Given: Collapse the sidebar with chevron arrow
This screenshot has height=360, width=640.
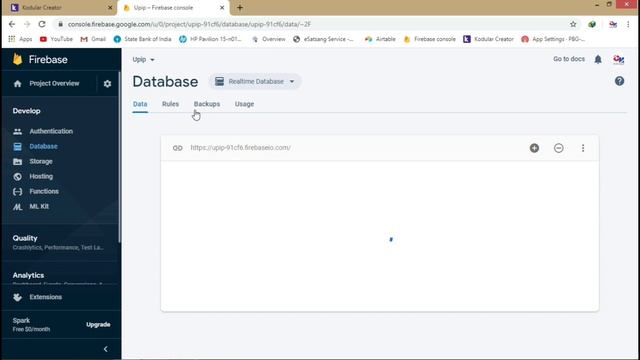Looking at the screenshot, I should click(106, 349).
